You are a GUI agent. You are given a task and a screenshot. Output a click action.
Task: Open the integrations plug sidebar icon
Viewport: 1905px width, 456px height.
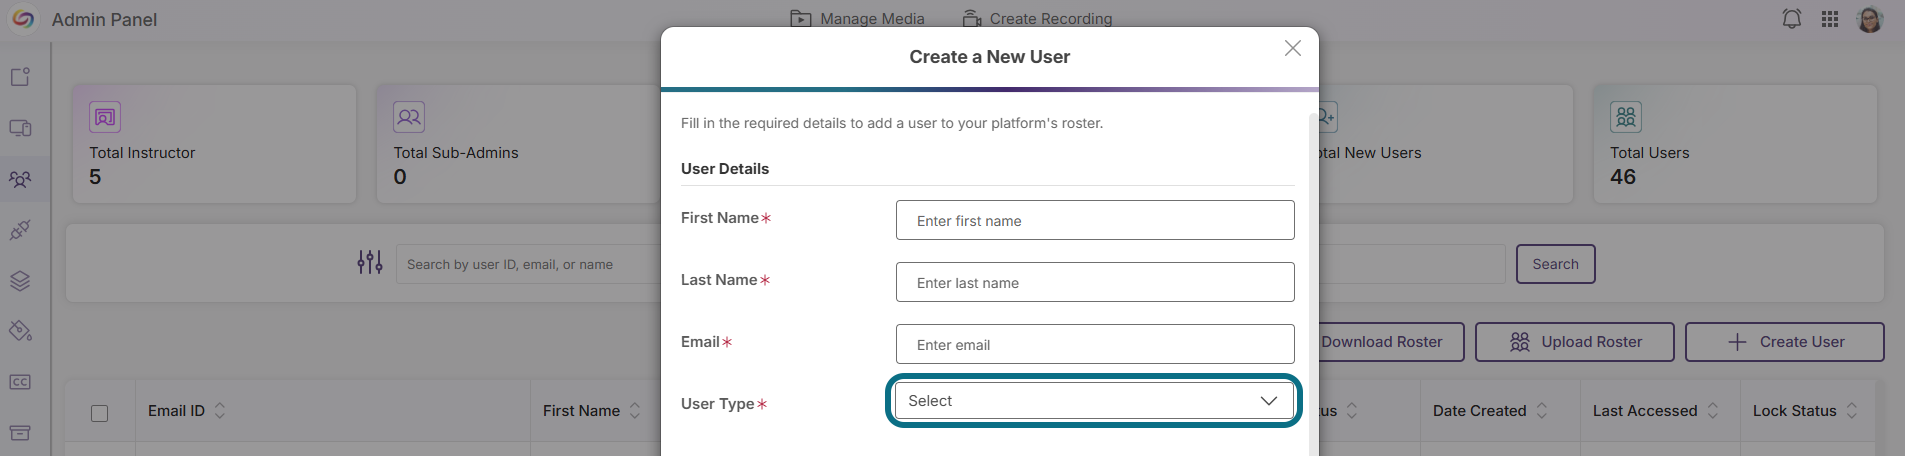(20, 230)
